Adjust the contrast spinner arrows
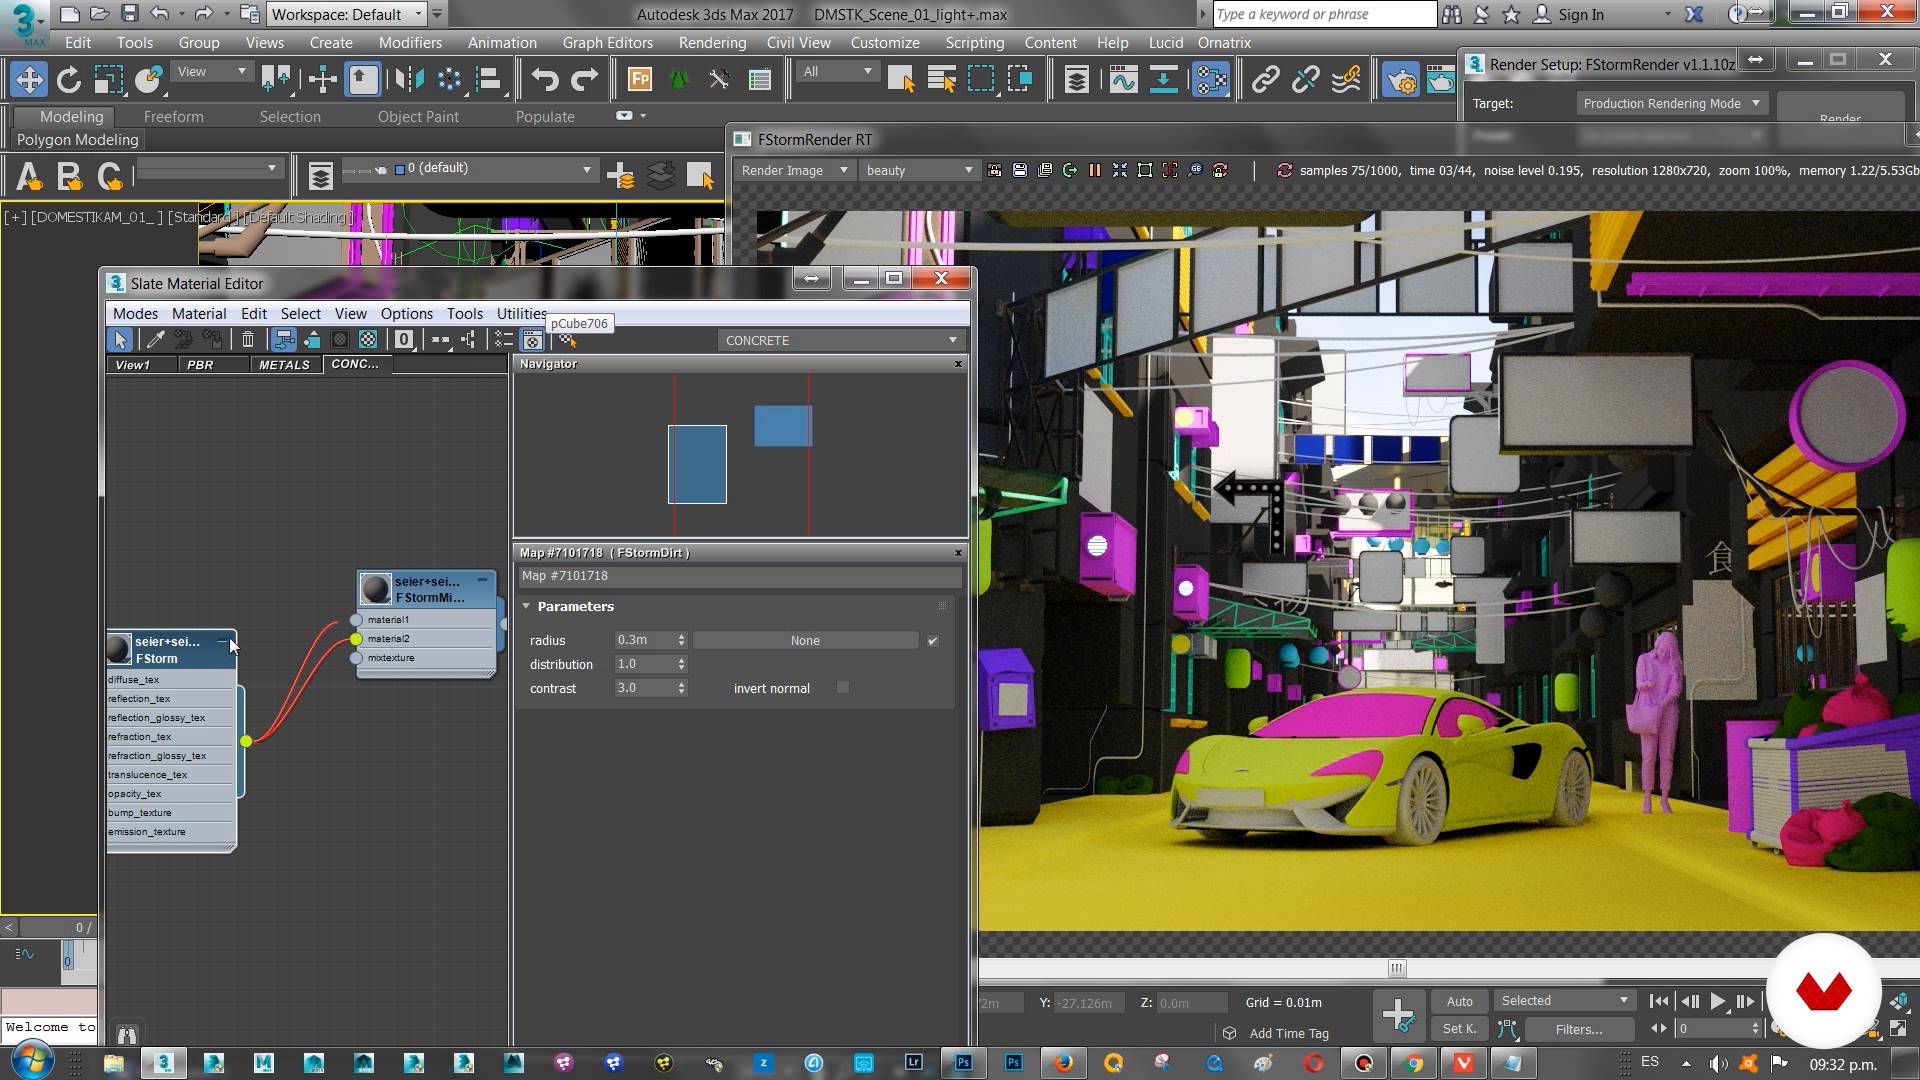The width and height of the screenshot is (1920, 1080). (682, 688)
